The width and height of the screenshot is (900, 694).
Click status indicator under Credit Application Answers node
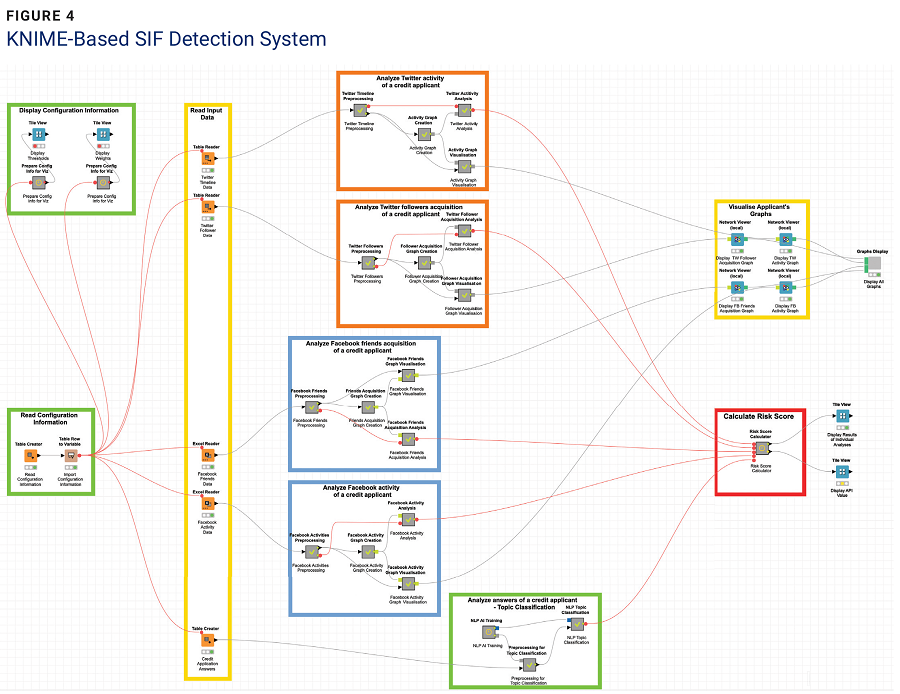coord(208,652)
